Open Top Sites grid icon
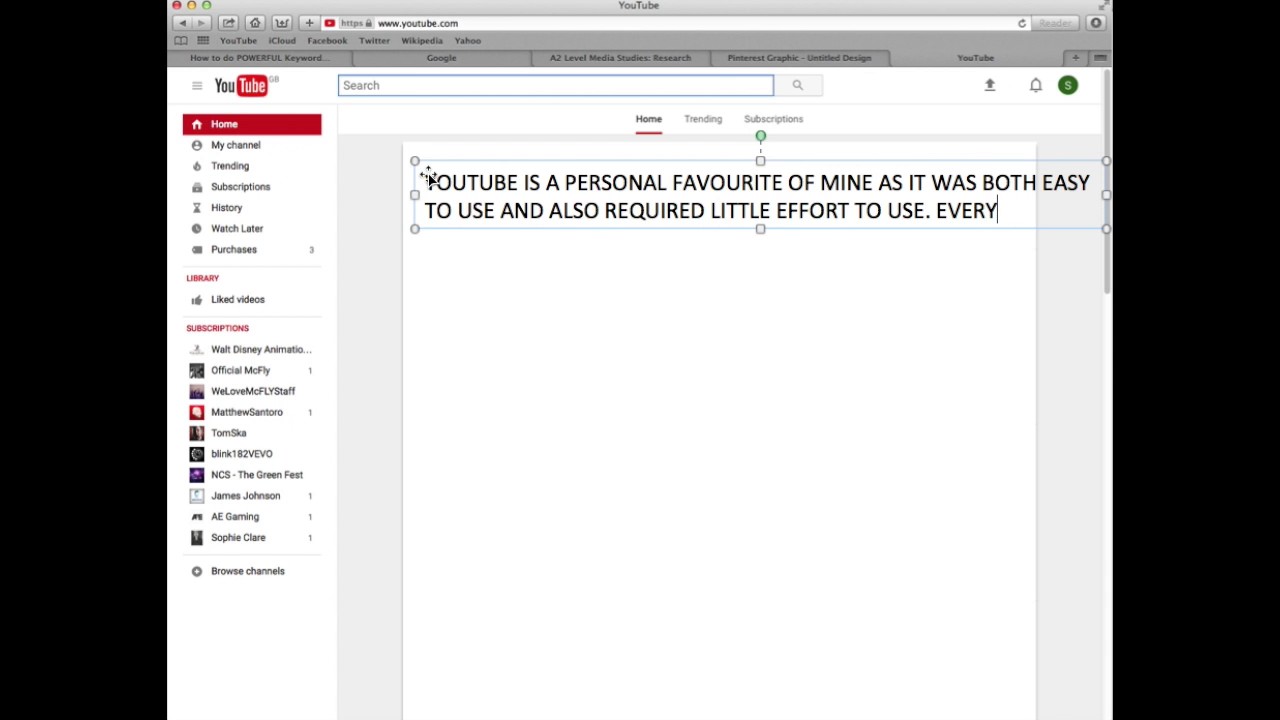The image size is (1280, 720). tap(203, 41)
